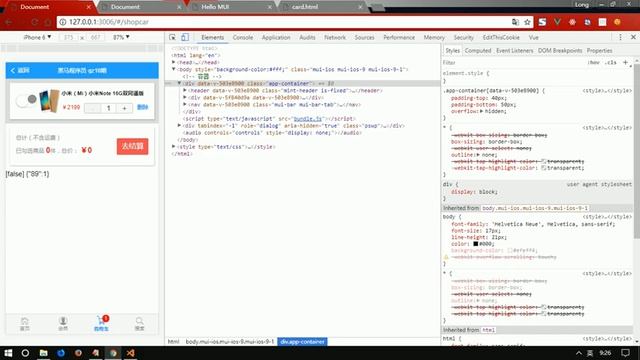Select div.app-container in breadcrumb bar
Screen dimensions: 640x360
click(302, 342)
